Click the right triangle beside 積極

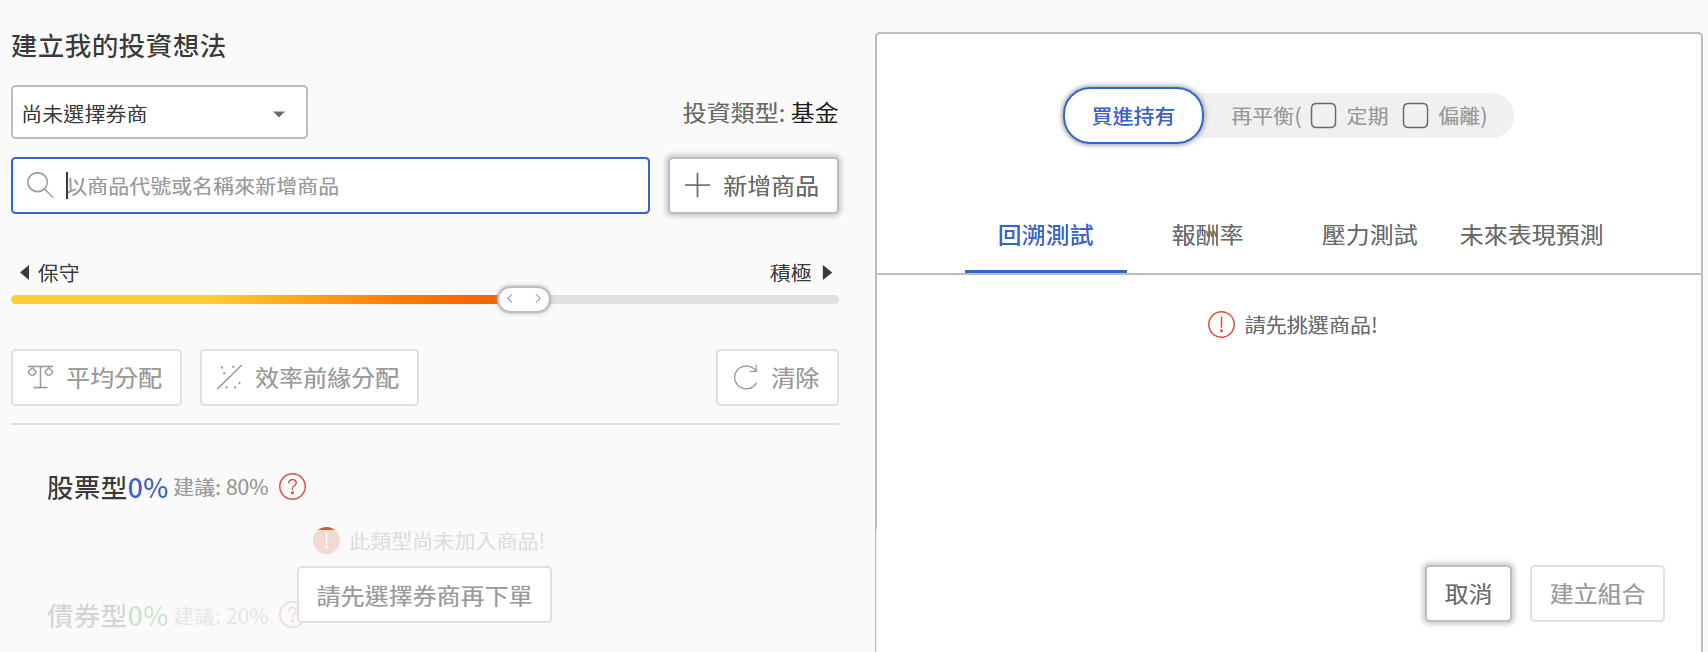point(827,272)
